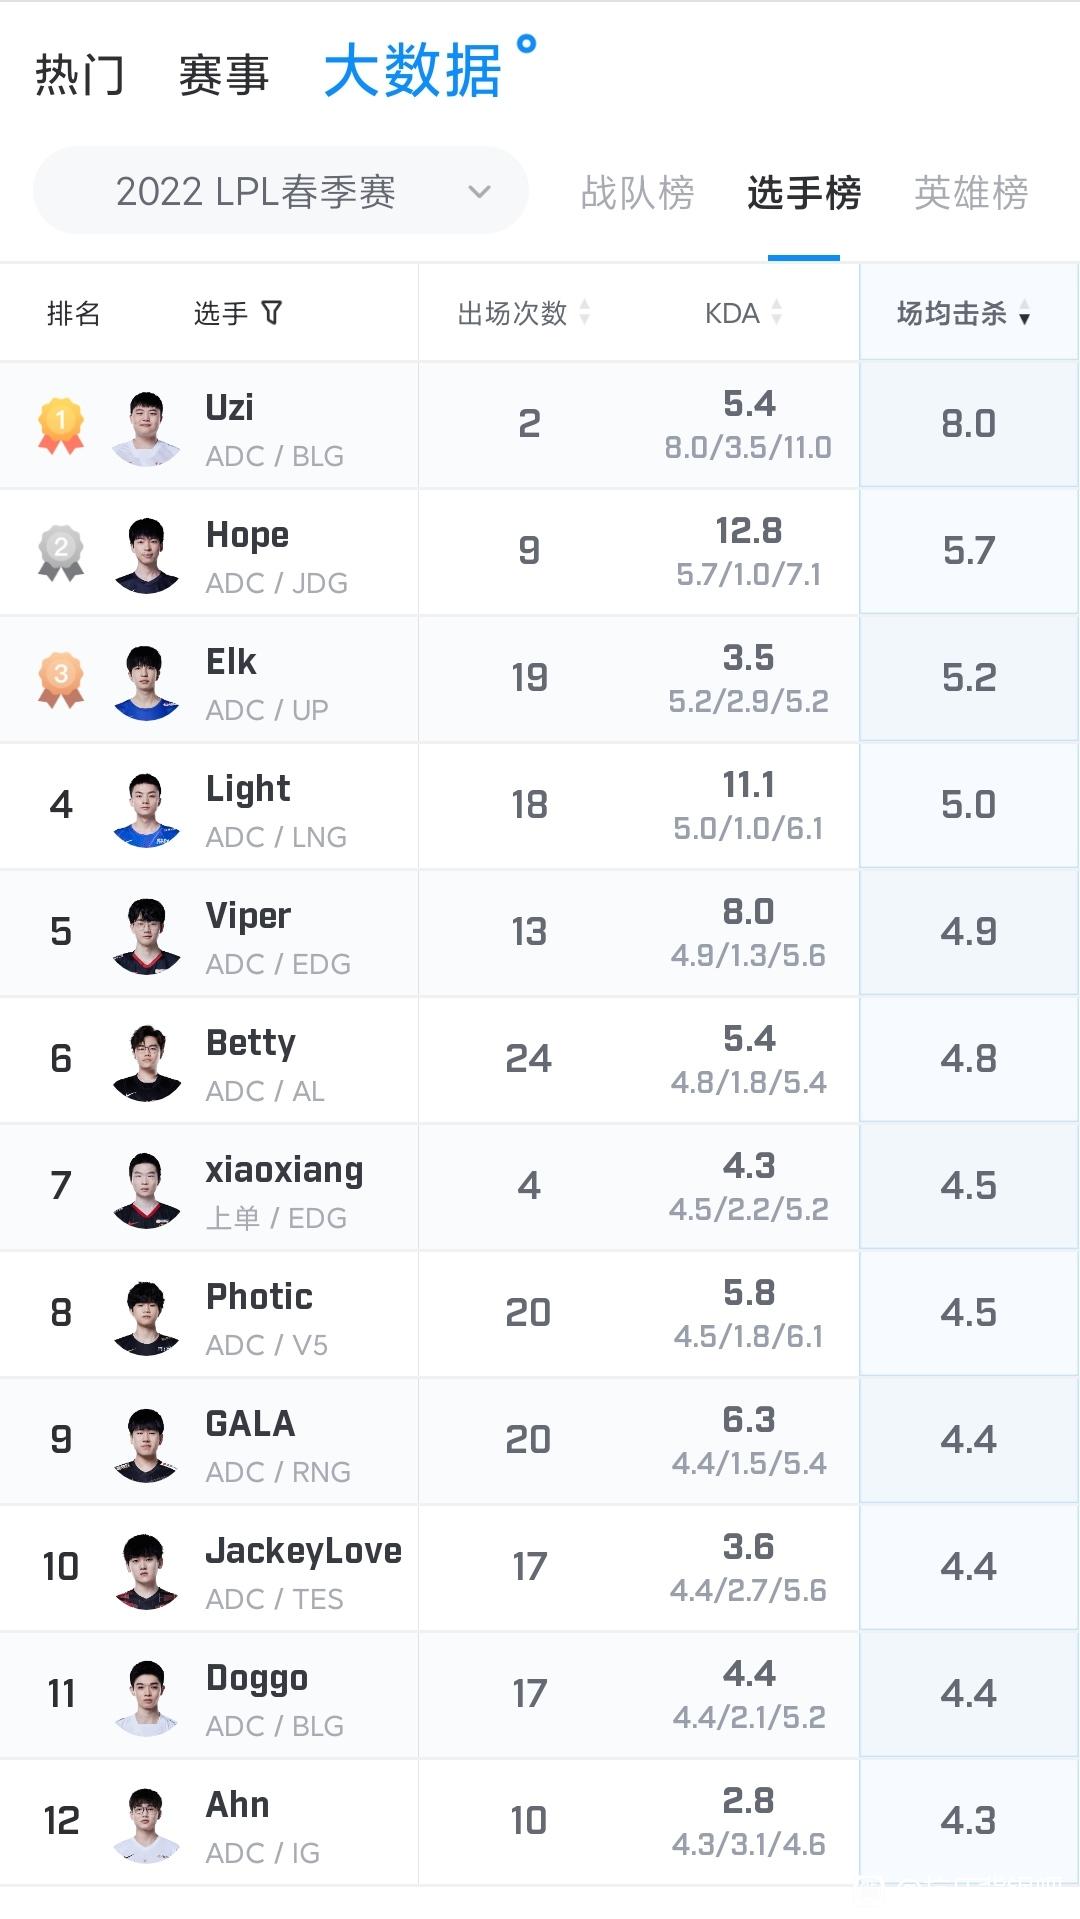The image size is (1080, 1919).
Task: Open player Betty's name link
Action: [251, 1043]
